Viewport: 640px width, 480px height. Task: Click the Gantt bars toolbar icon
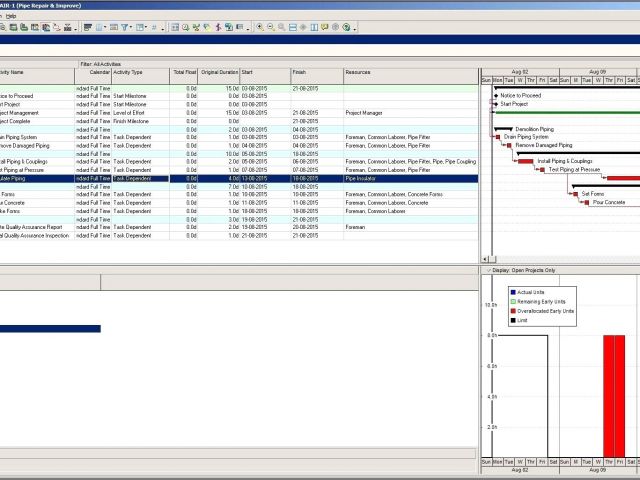[x=88, y=28]
